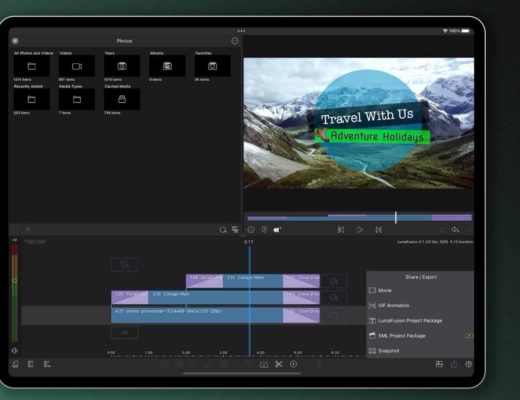Click the second bottom-left toolbar icon

(31, 364)
